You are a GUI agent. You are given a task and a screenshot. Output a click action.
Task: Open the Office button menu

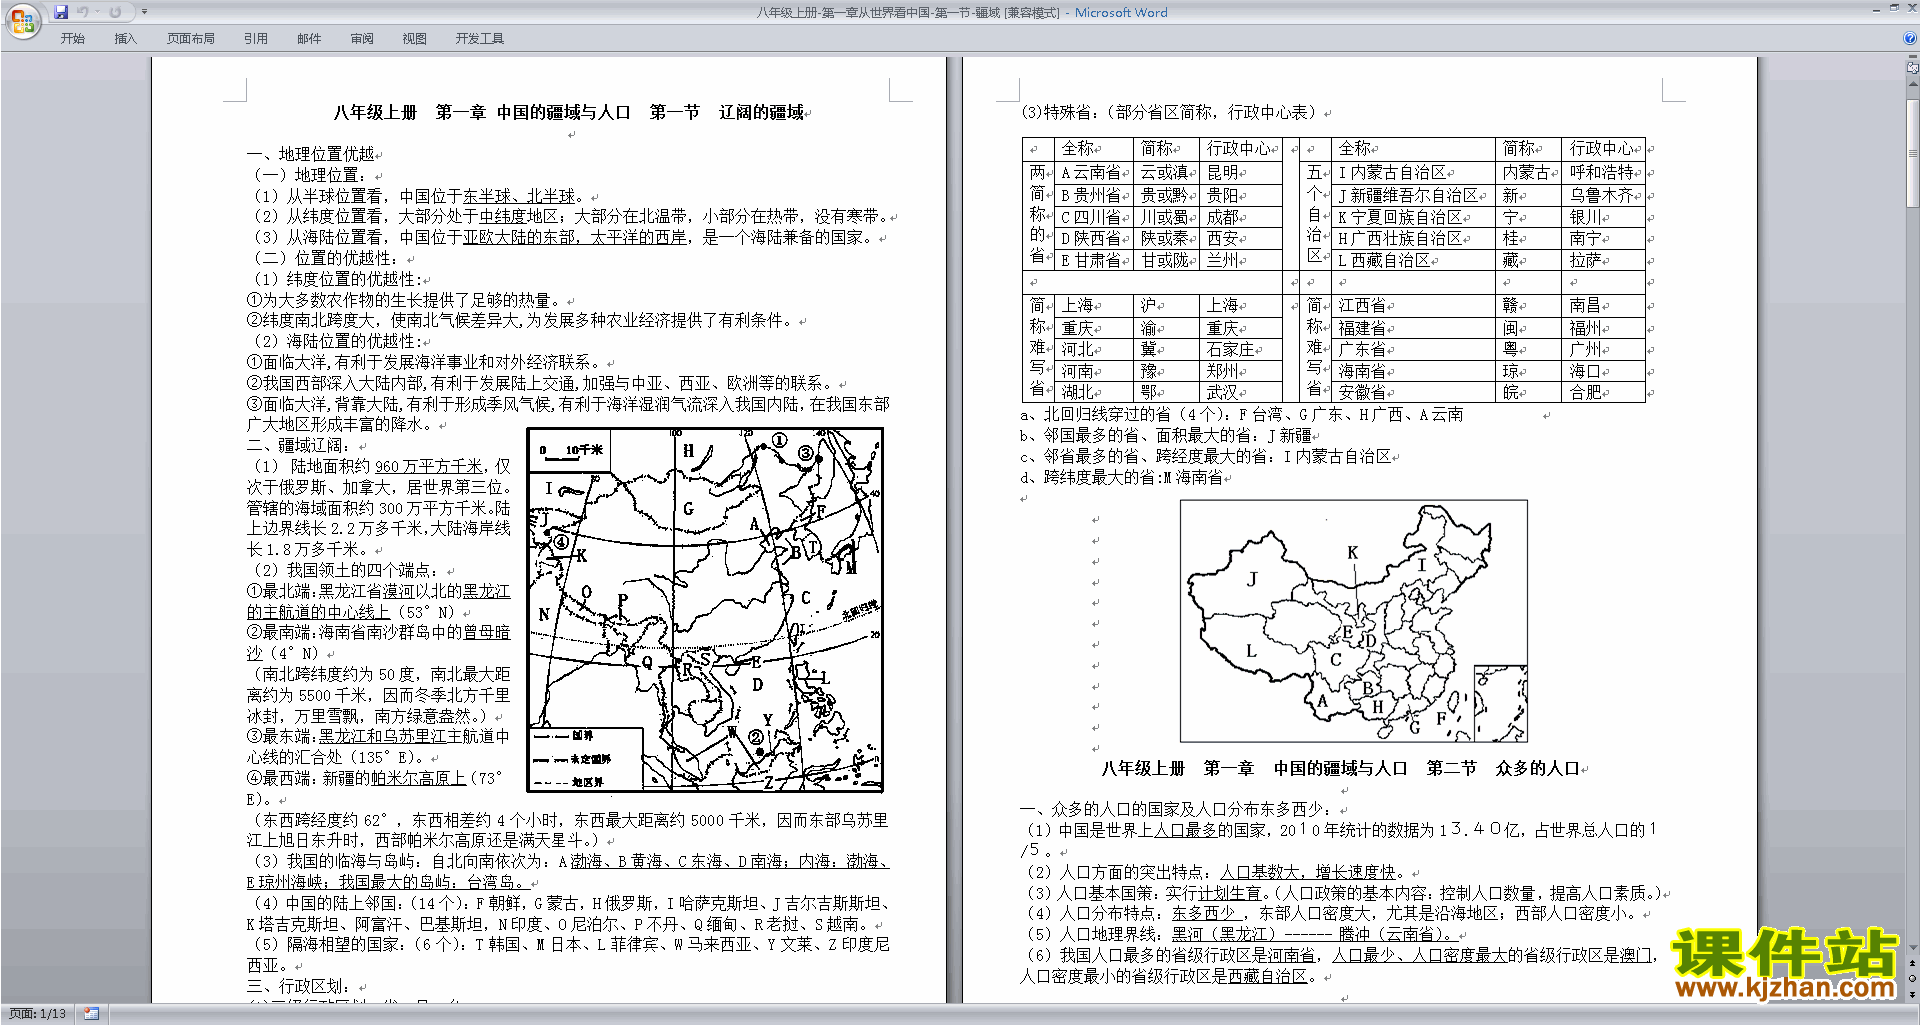pyautogui.click(x=22, y=20)
